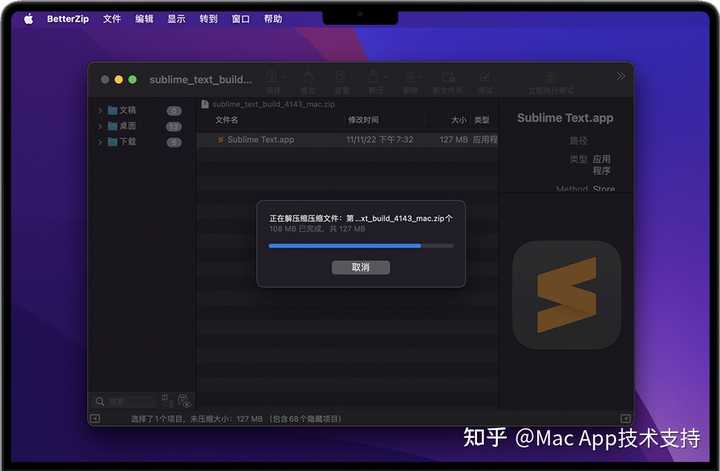Click the Method Store entry in info panel
The image size is (720, 471).
585,188
